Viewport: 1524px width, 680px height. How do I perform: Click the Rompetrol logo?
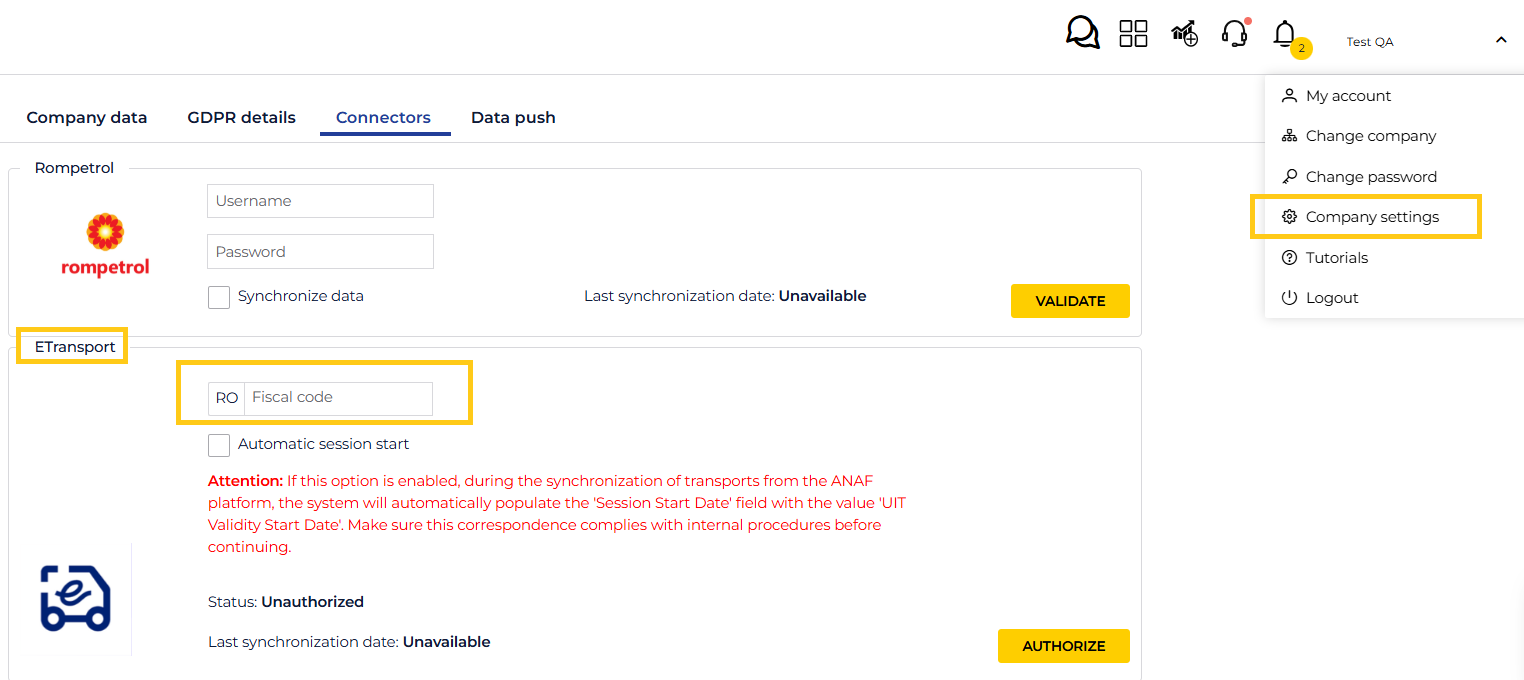(x=105, y=245)
